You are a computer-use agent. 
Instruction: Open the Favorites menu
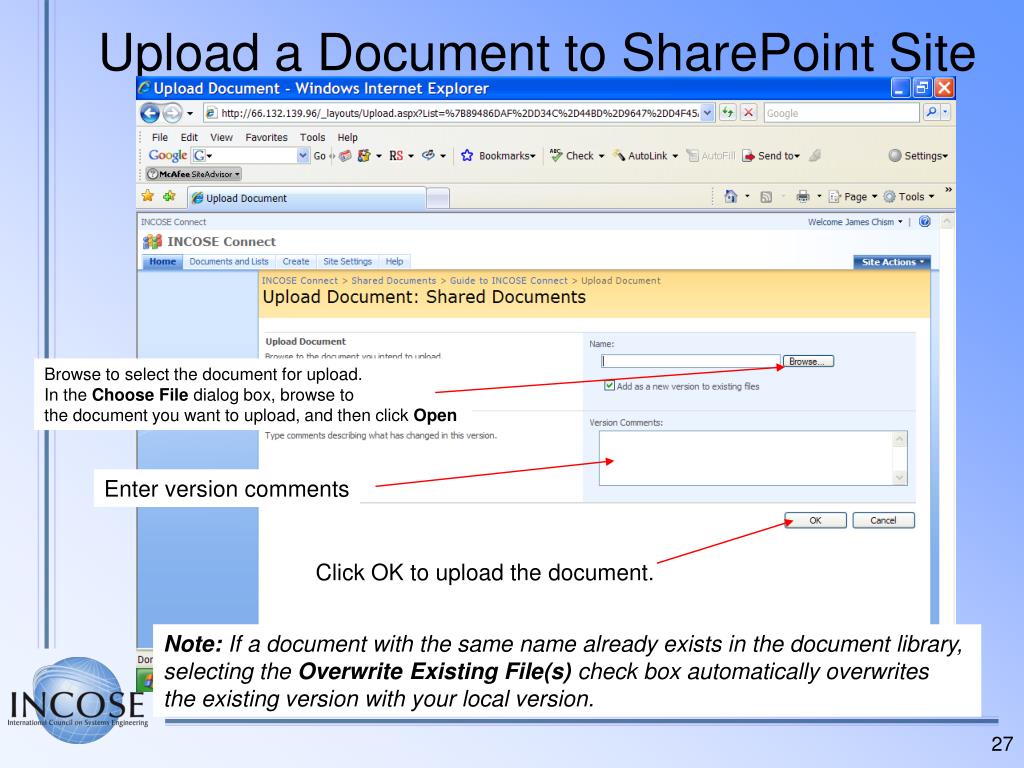coord(266,137)
